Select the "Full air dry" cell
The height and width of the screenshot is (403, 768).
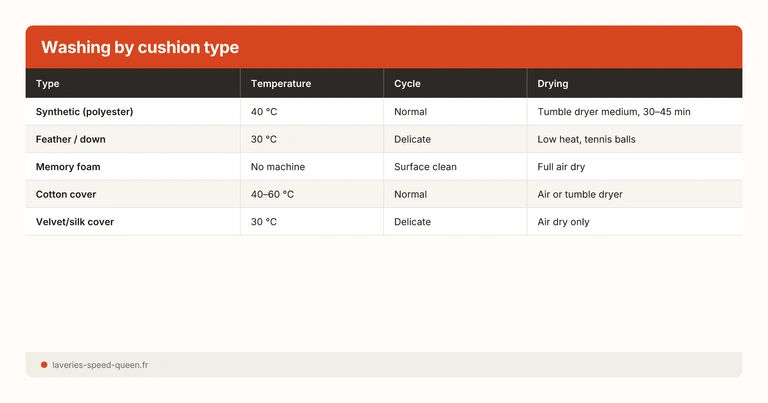pyautogui.click(x=561, y=167)
